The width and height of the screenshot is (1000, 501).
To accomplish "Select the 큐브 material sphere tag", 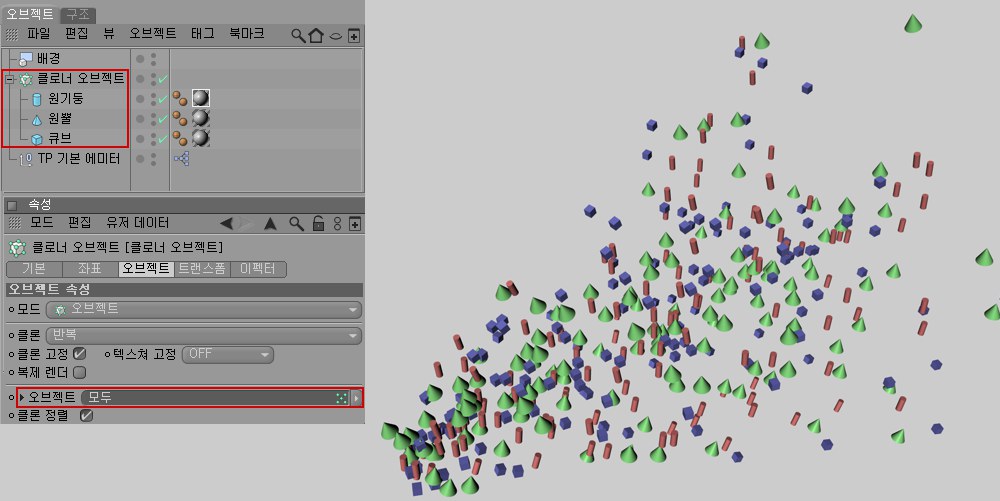I will (201, 138).
